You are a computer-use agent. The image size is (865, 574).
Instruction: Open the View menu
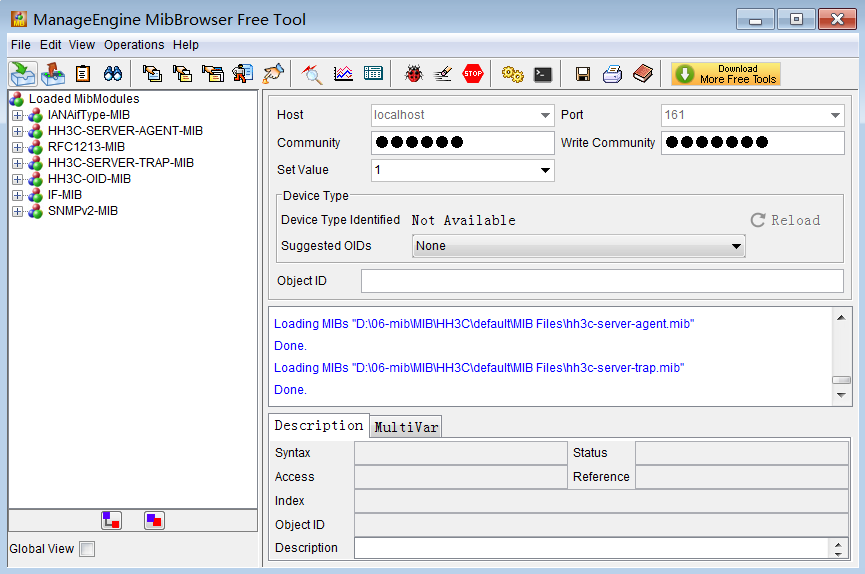pos(82,45)
